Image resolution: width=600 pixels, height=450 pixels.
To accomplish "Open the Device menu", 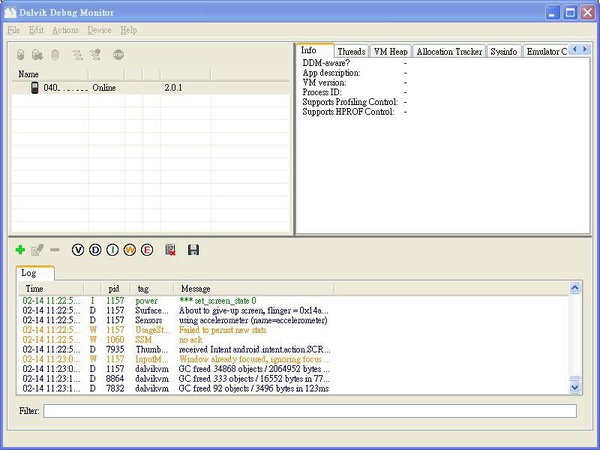I will (x=99, y=31).
